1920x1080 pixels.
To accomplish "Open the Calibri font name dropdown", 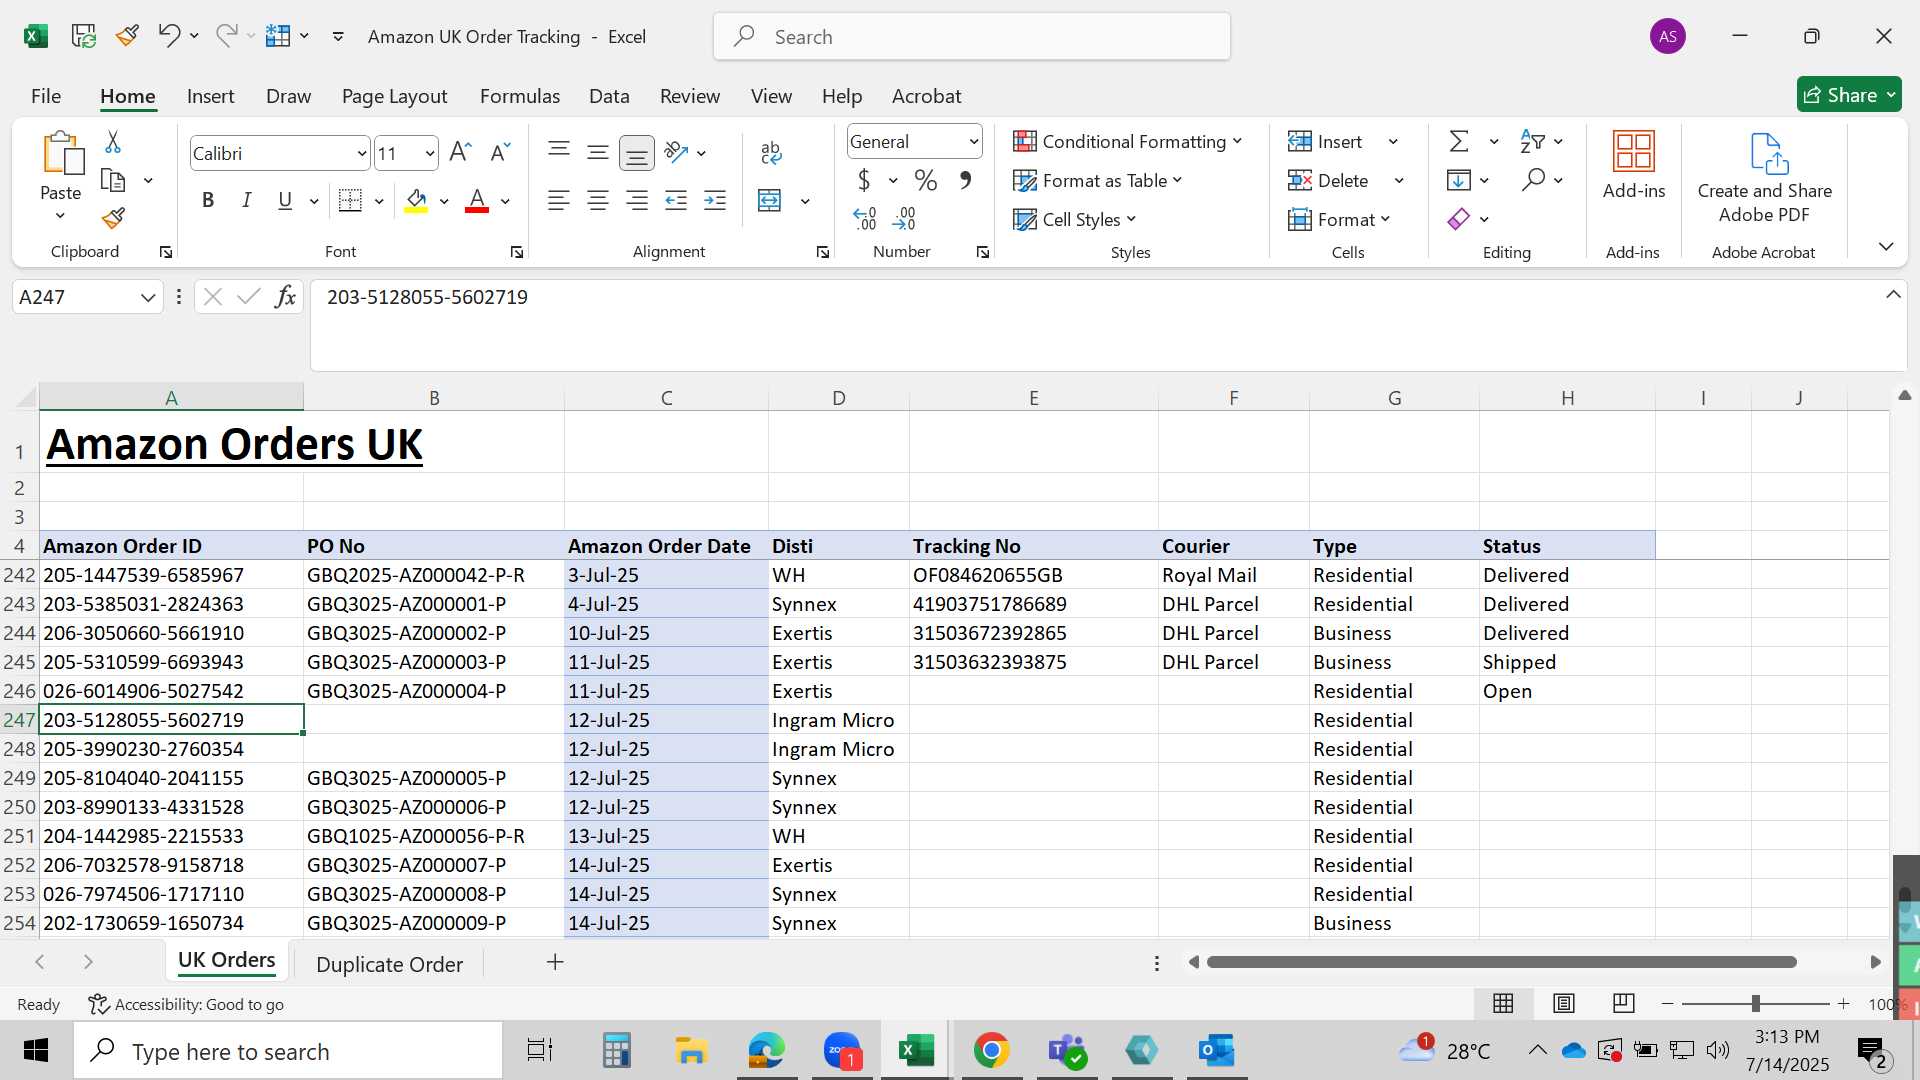I will coord(361,154).
